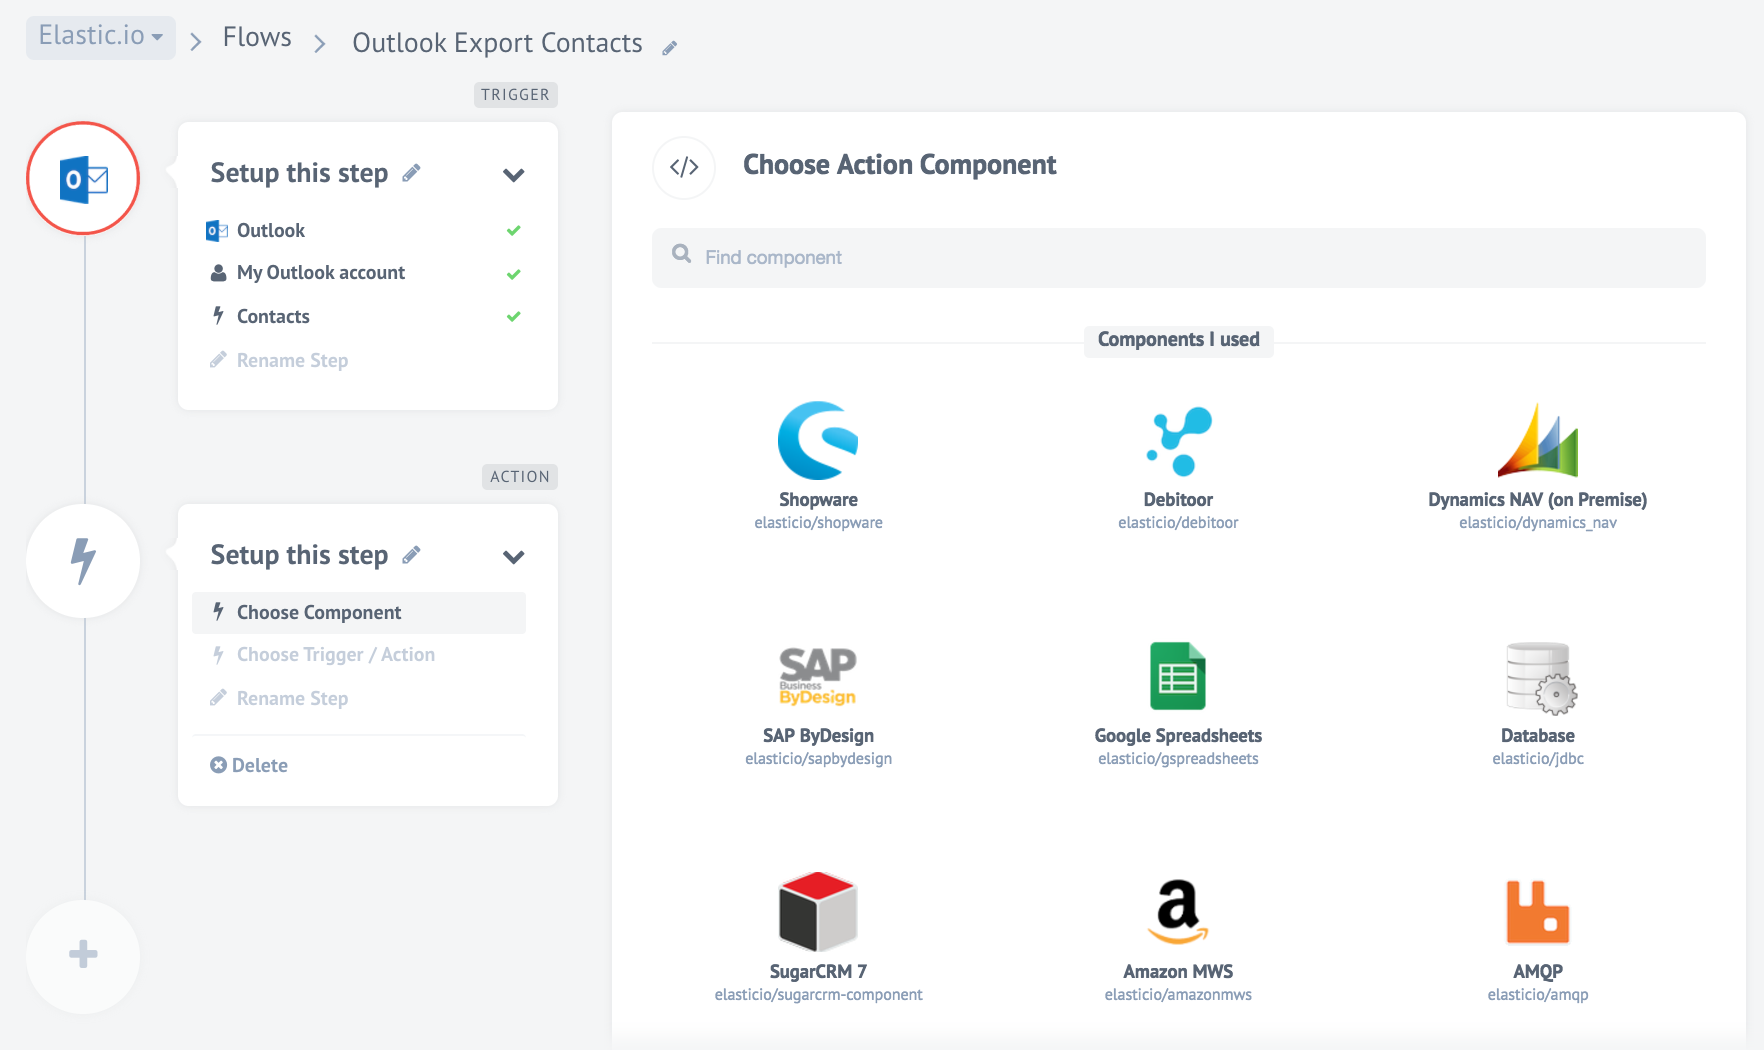Click elasticio/sugarcrm-component path text
The width and height of the screenshot is (1764, 1050).
(818, 995)
